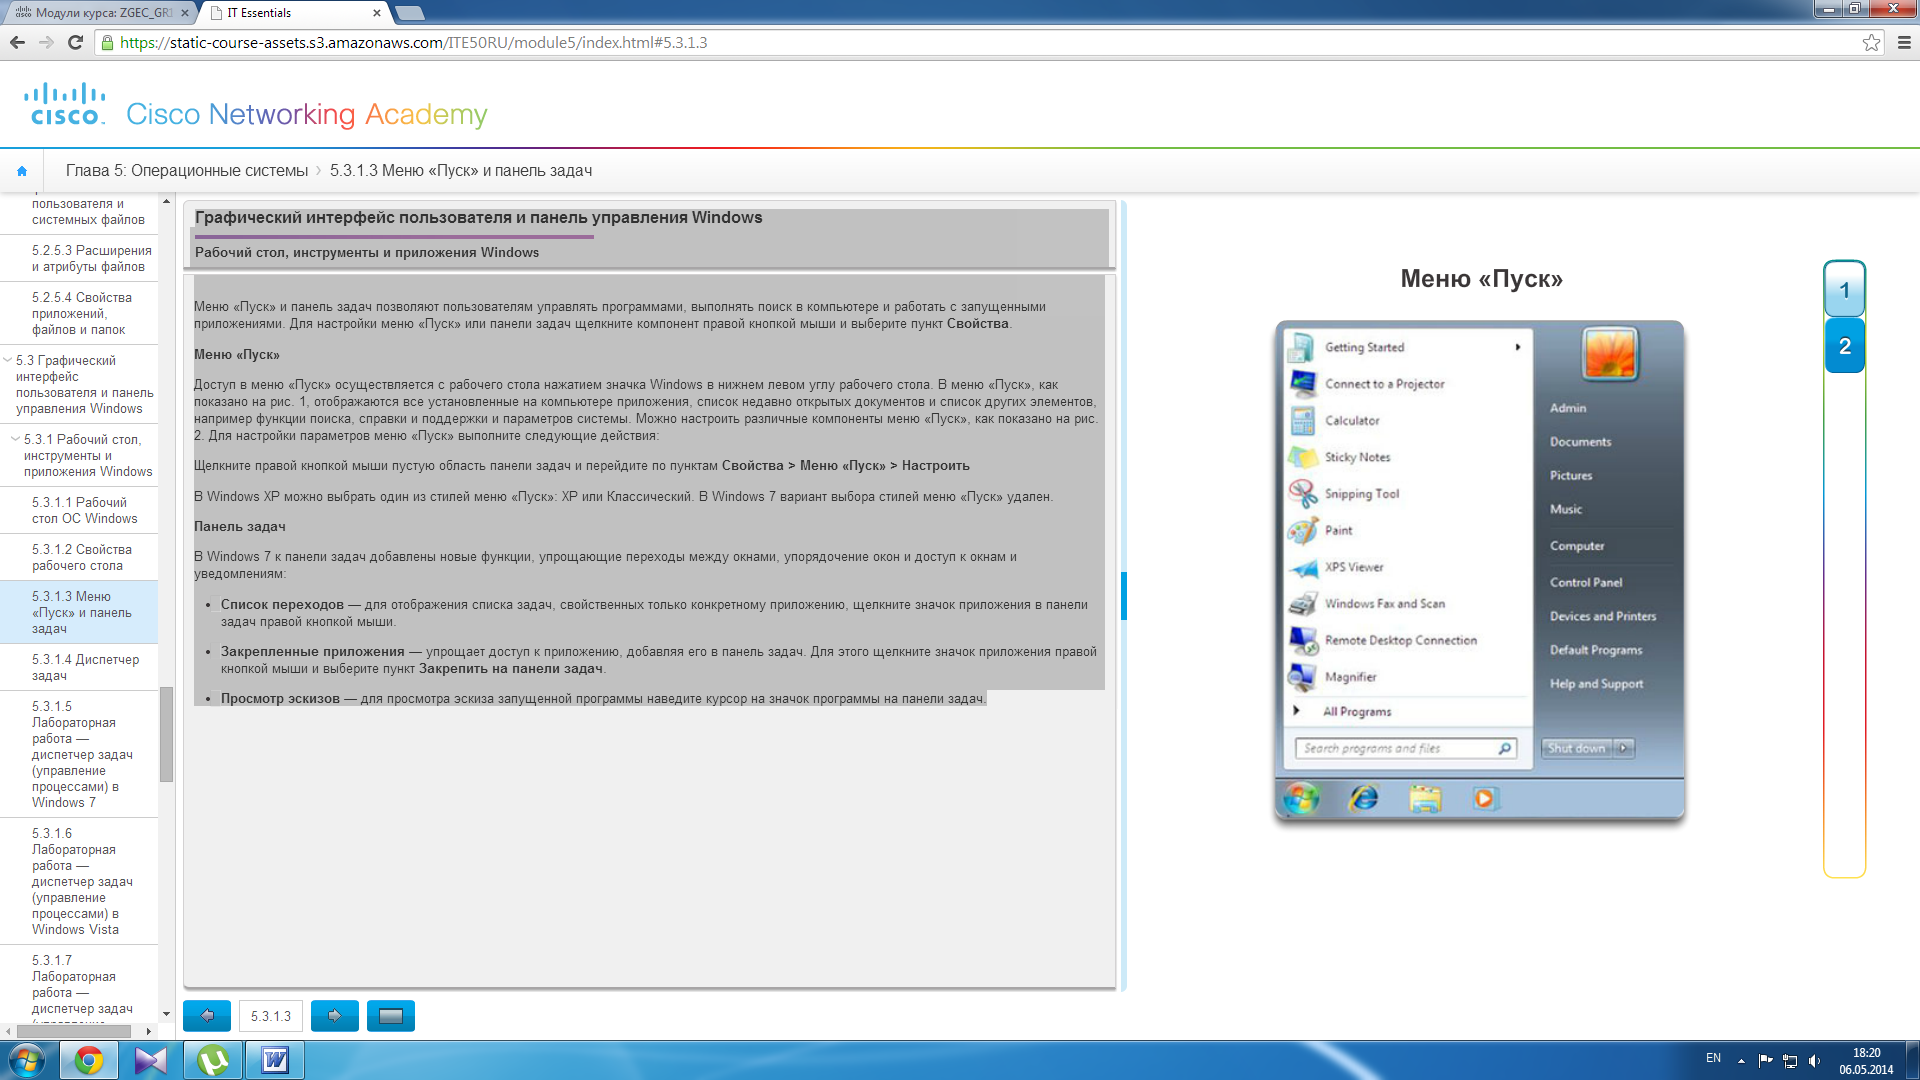Open Chrome from the taskbar

(89, 1060)
